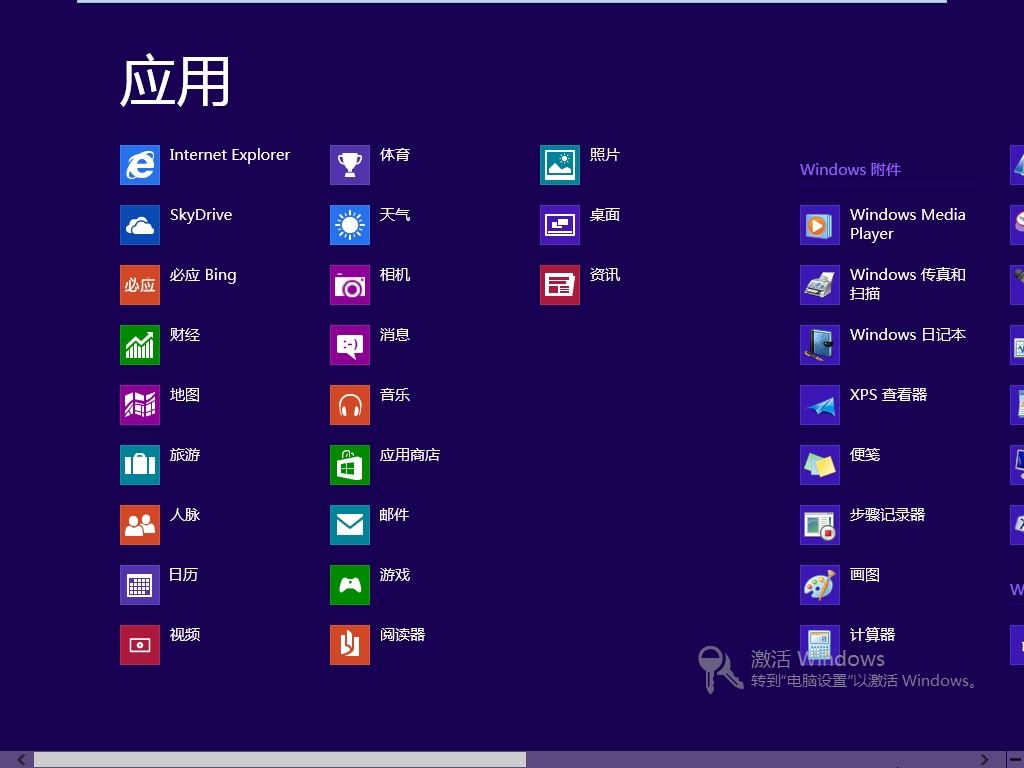Open Windows 日记本 journal icon
This screenshot has height=768, width=1024.
(x=820, y=345)
